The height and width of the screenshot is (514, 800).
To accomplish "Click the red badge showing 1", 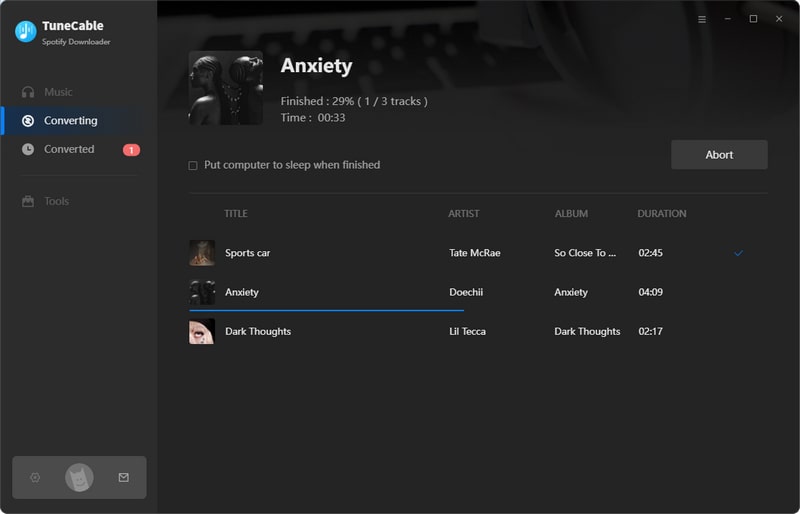I will [131, 150].
